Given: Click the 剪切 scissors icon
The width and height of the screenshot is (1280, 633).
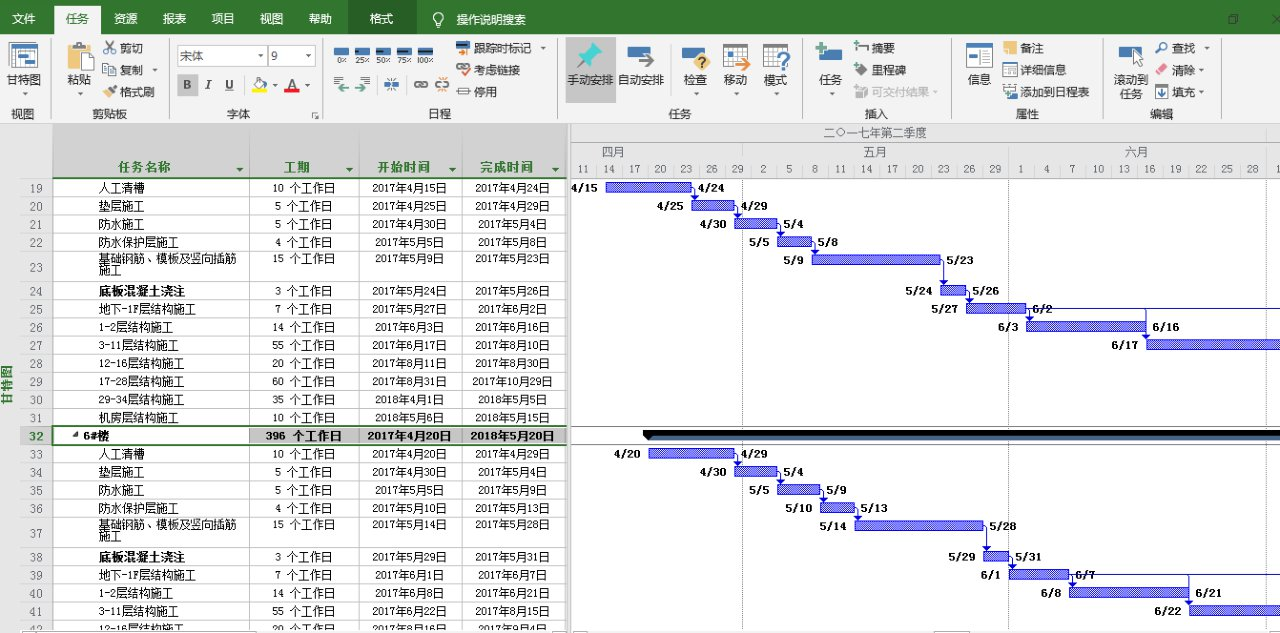Looking at the screenshot, I should point(110,48).
